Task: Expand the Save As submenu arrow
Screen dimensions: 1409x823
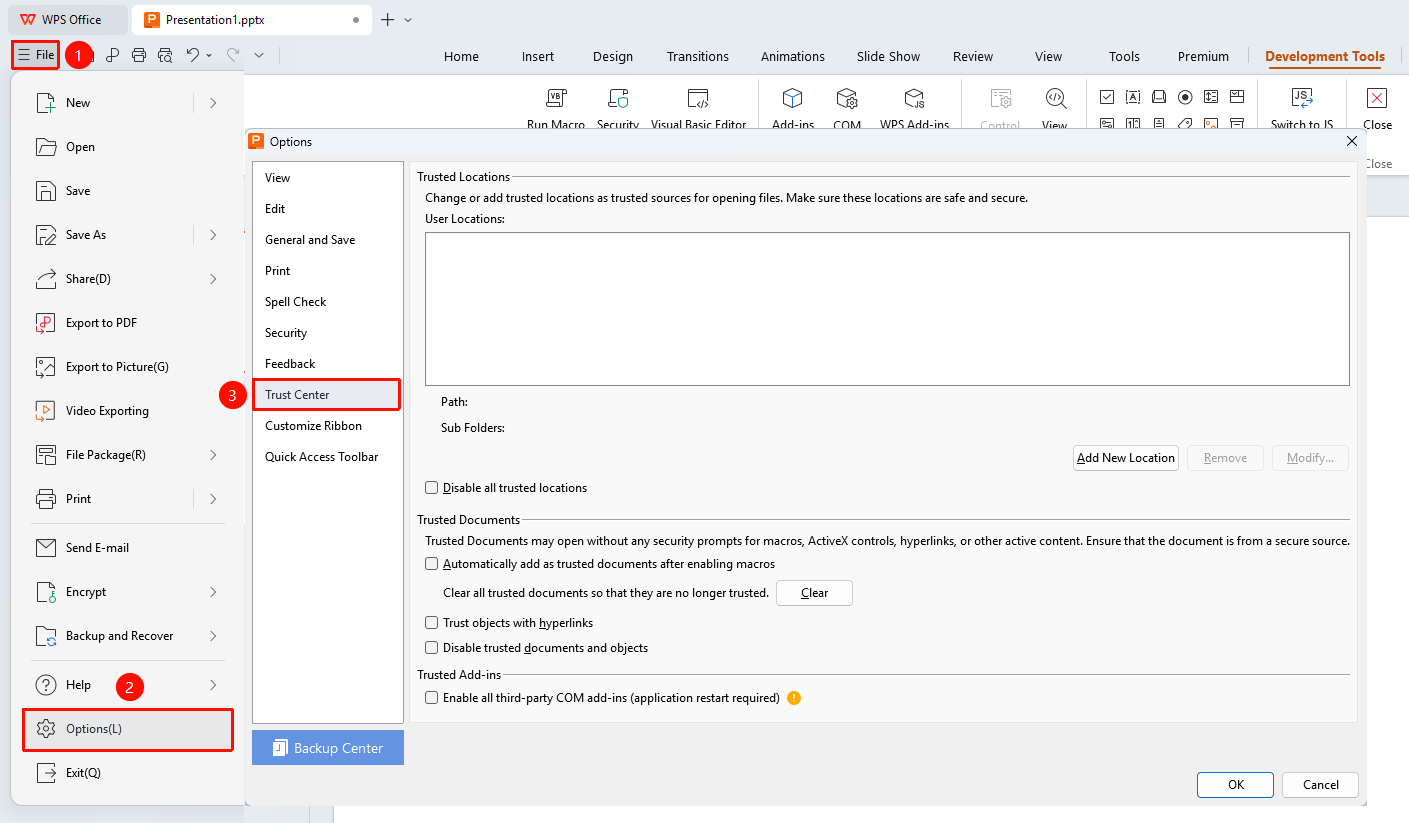Action: tap(213, 235)
